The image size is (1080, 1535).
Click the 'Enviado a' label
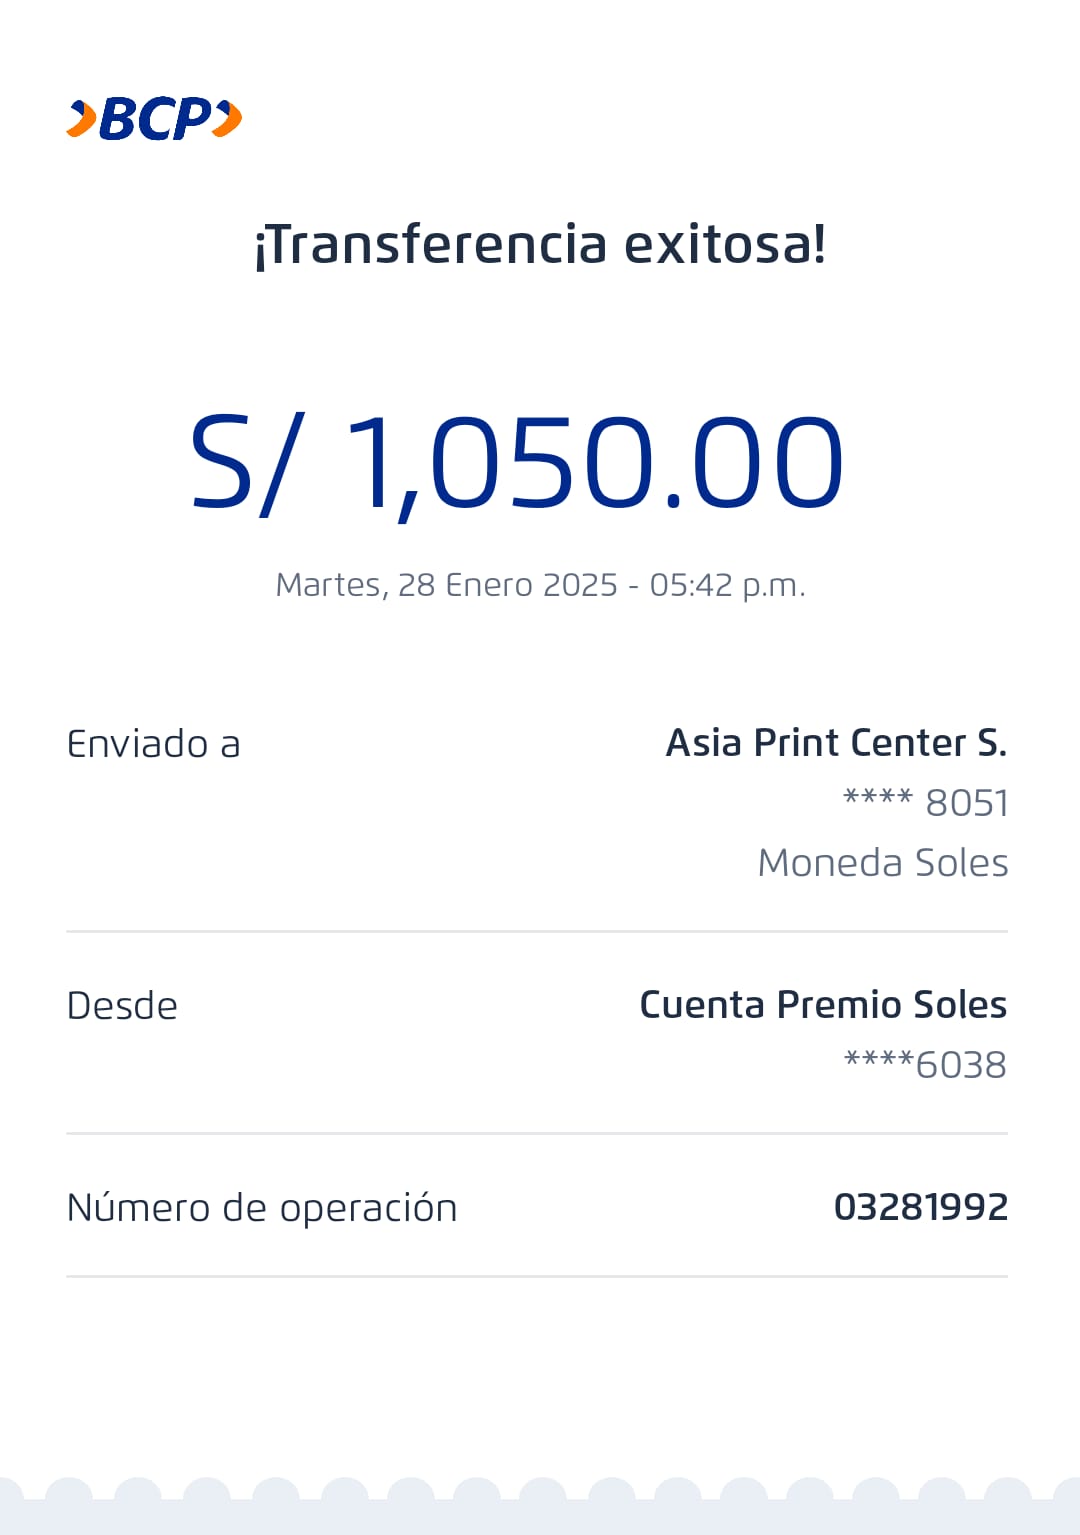154,744
